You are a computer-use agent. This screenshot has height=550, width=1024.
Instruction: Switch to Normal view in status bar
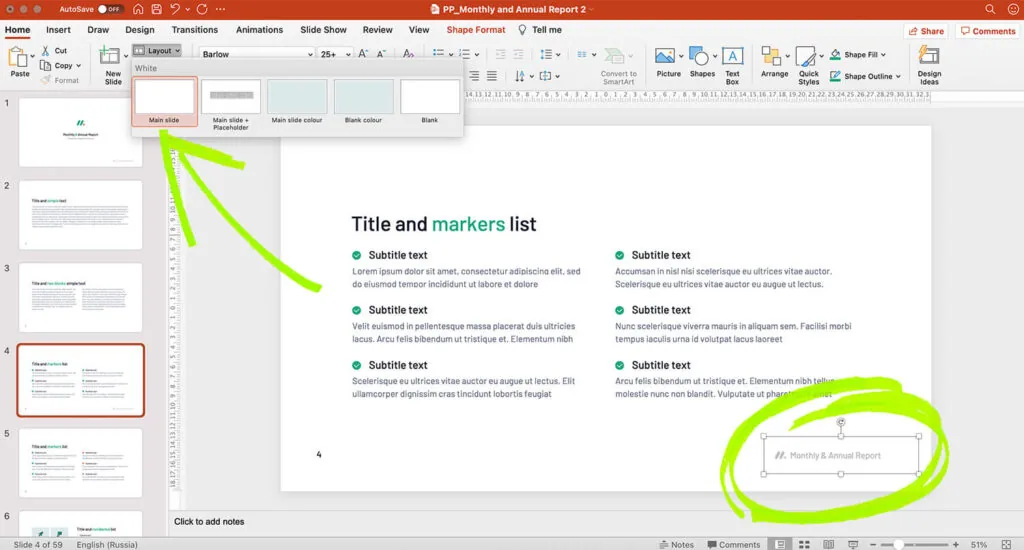(780, 544)
